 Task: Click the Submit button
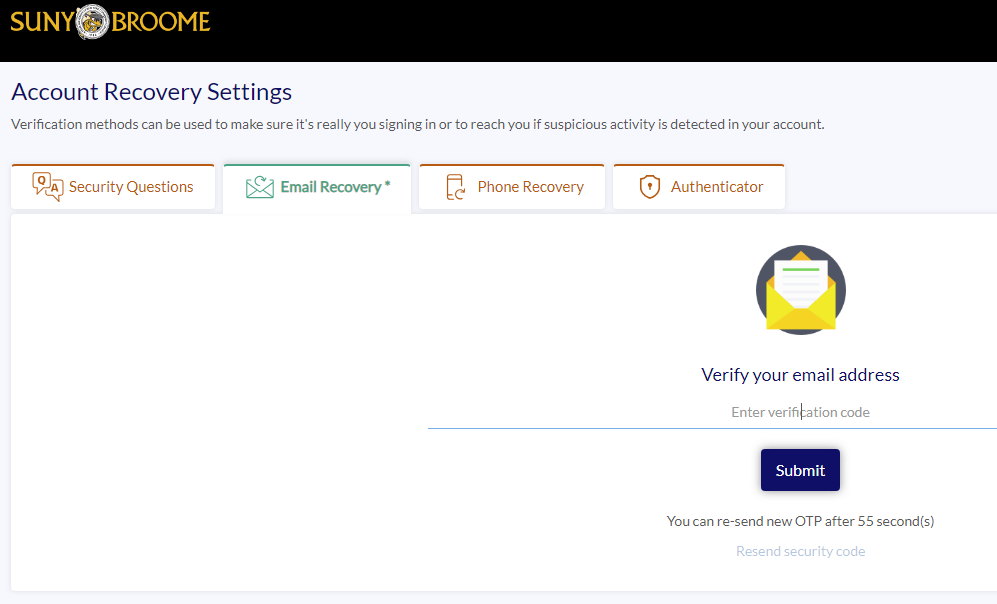(800, 470)
